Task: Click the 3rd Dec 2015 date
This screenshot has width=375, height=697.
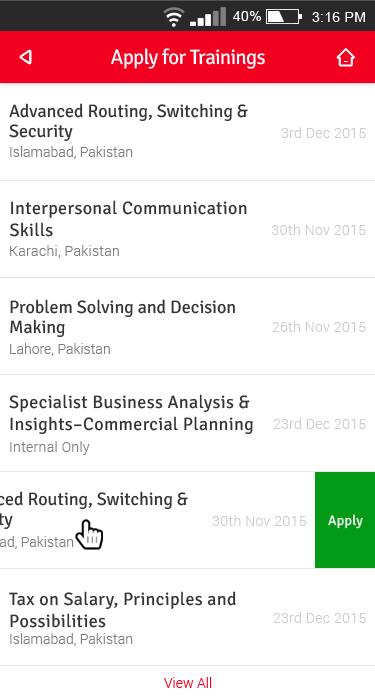Action: (x=323, y=133)
